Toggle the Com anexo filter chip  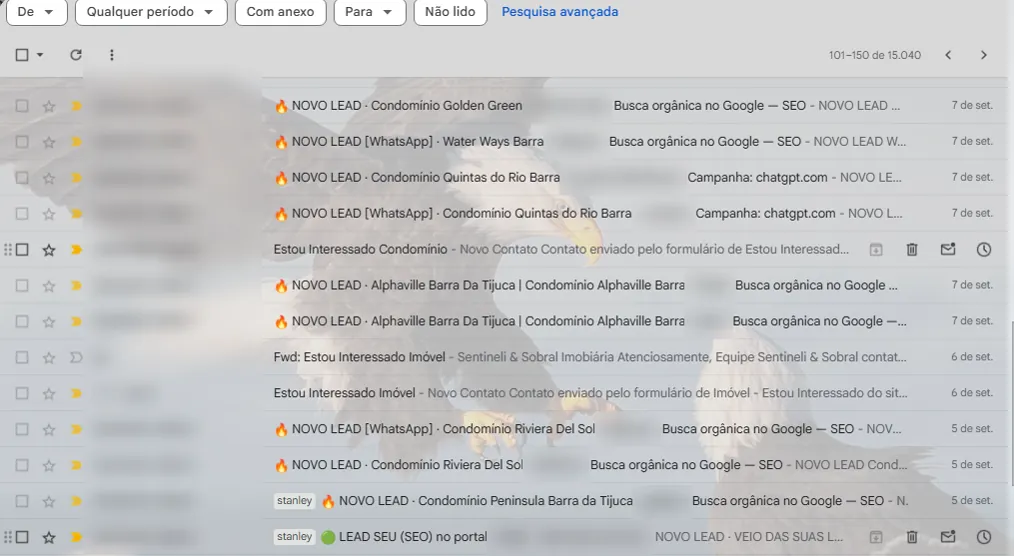pyautogui.click(x=281, y=12)
